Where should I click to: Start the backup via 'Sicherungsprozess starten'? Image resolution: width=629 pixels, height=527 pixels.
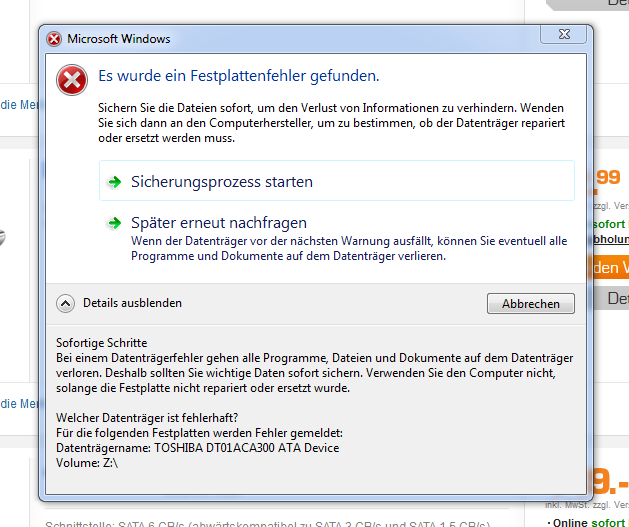[x=337, y=181]
